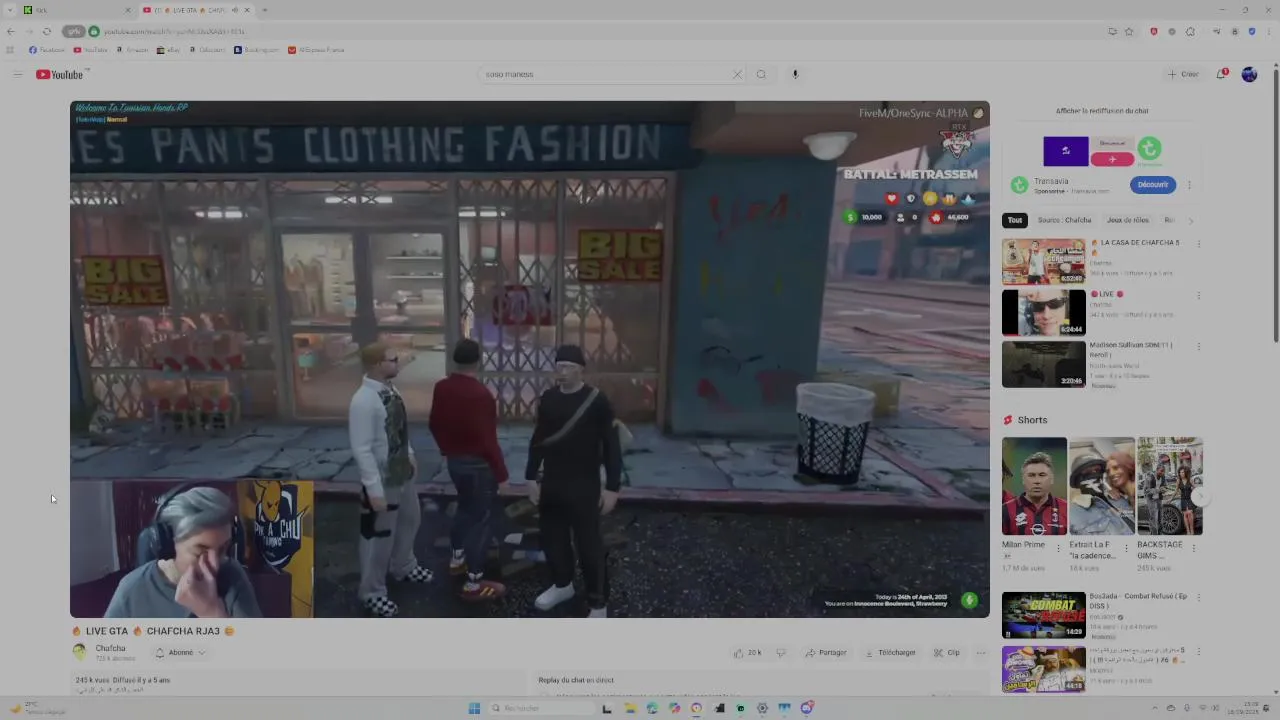Open the BACKSTAGE GIMS short thumbnail
The image size is (1280, 720).
click(1169, 486)
